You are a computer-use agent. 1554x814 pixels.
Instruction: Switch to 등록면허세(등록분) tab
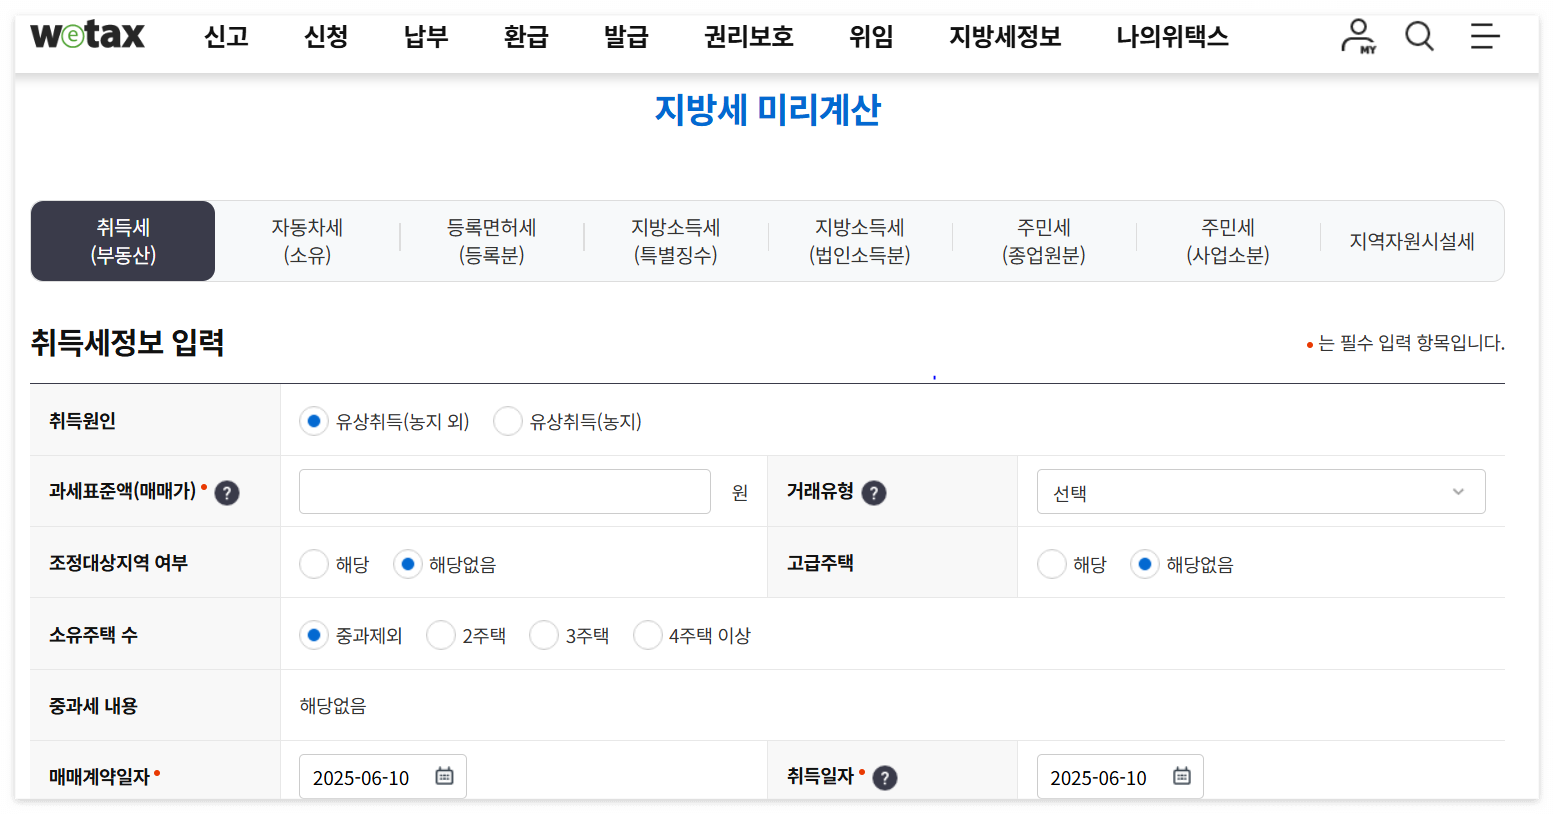[491, 241]
